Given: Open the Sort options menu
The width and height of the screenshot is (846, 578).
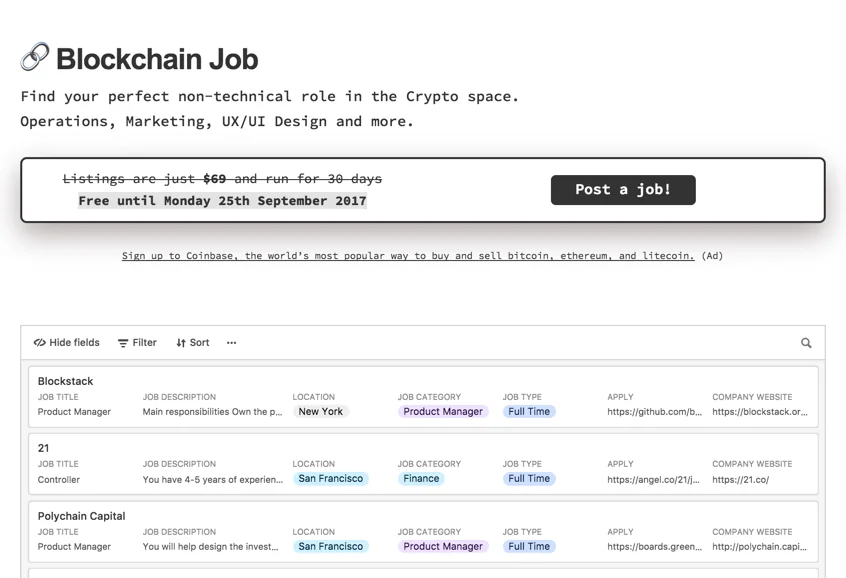Looking at the screenshot, I should (192, 342).
